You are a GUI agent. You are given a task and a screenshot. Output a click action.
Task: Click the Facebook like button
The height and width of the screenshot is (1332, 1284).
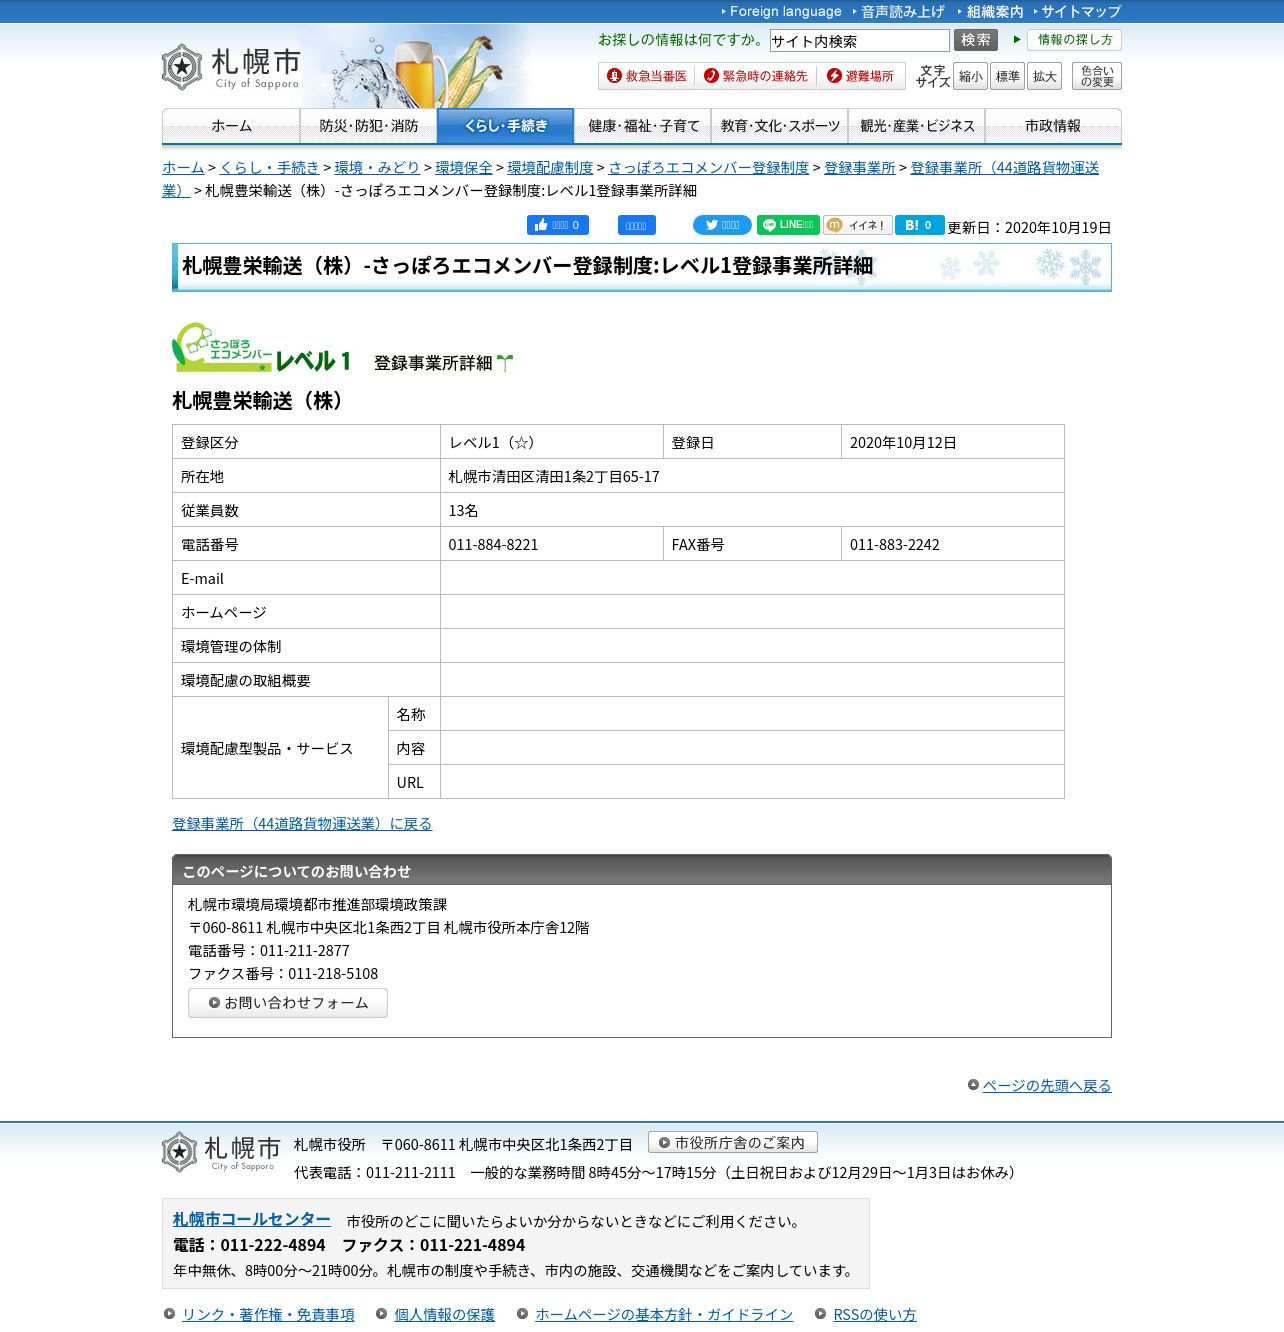pyautogui.click(x=558, y=225)
